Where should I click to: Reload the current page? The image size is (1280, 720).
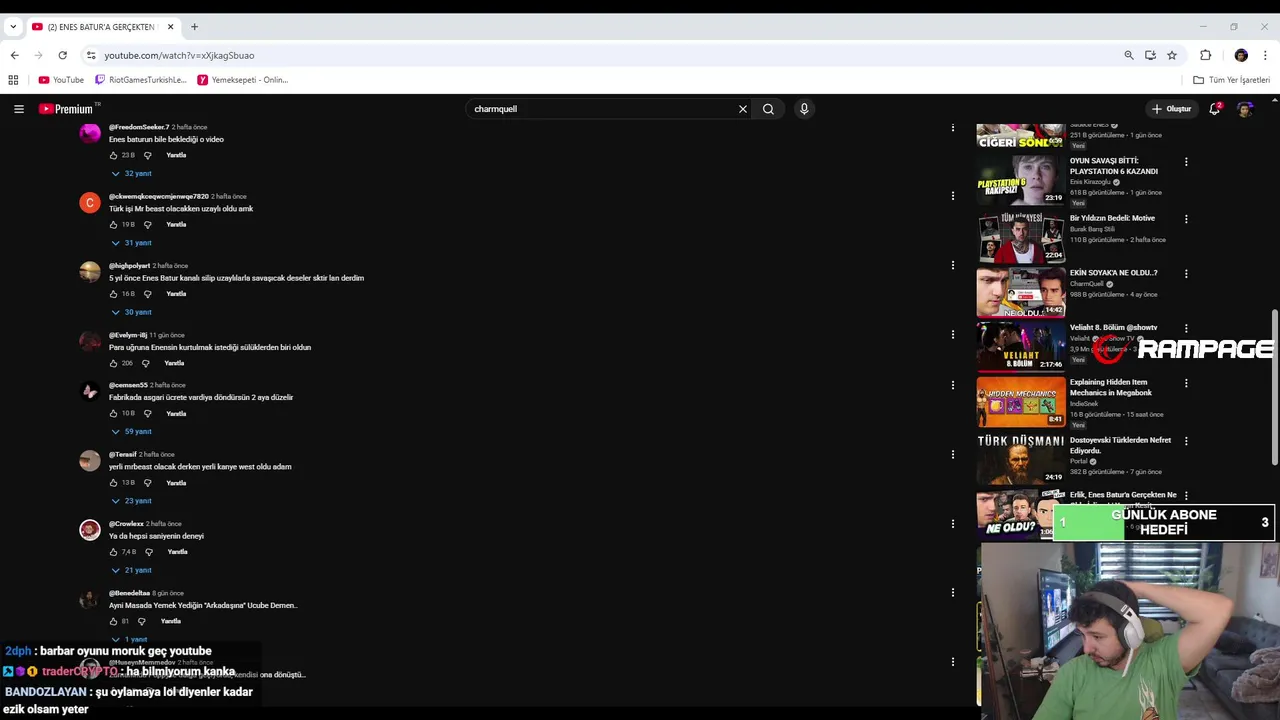tap(62, 55)
